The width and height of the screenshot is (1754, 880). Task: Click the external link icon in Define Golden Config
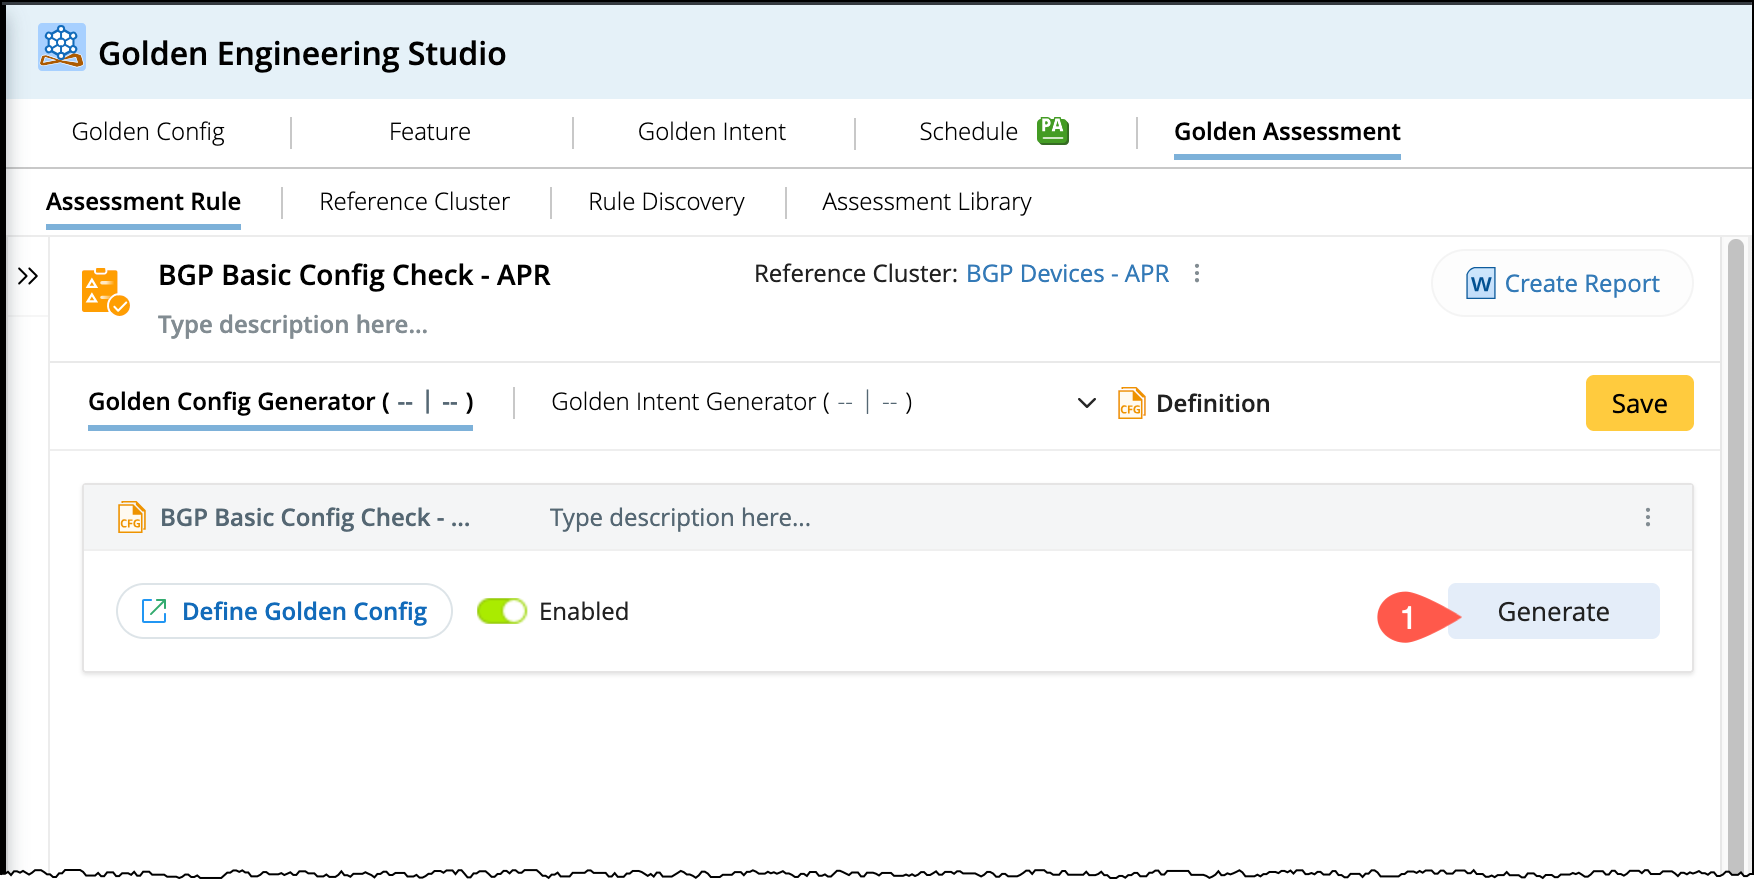[154, 611]
